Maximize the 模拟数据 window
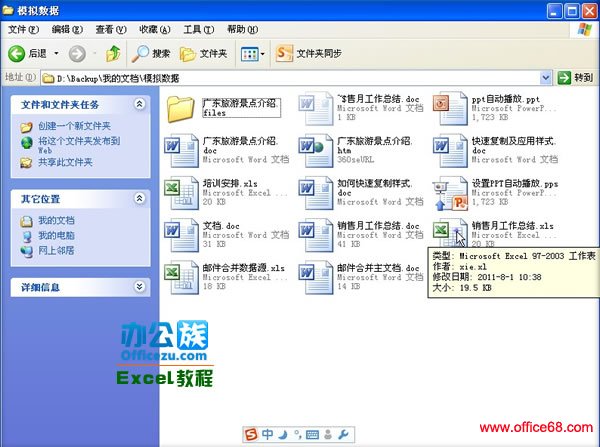Viewport: 600px width, 447px height. click(572, 11)
